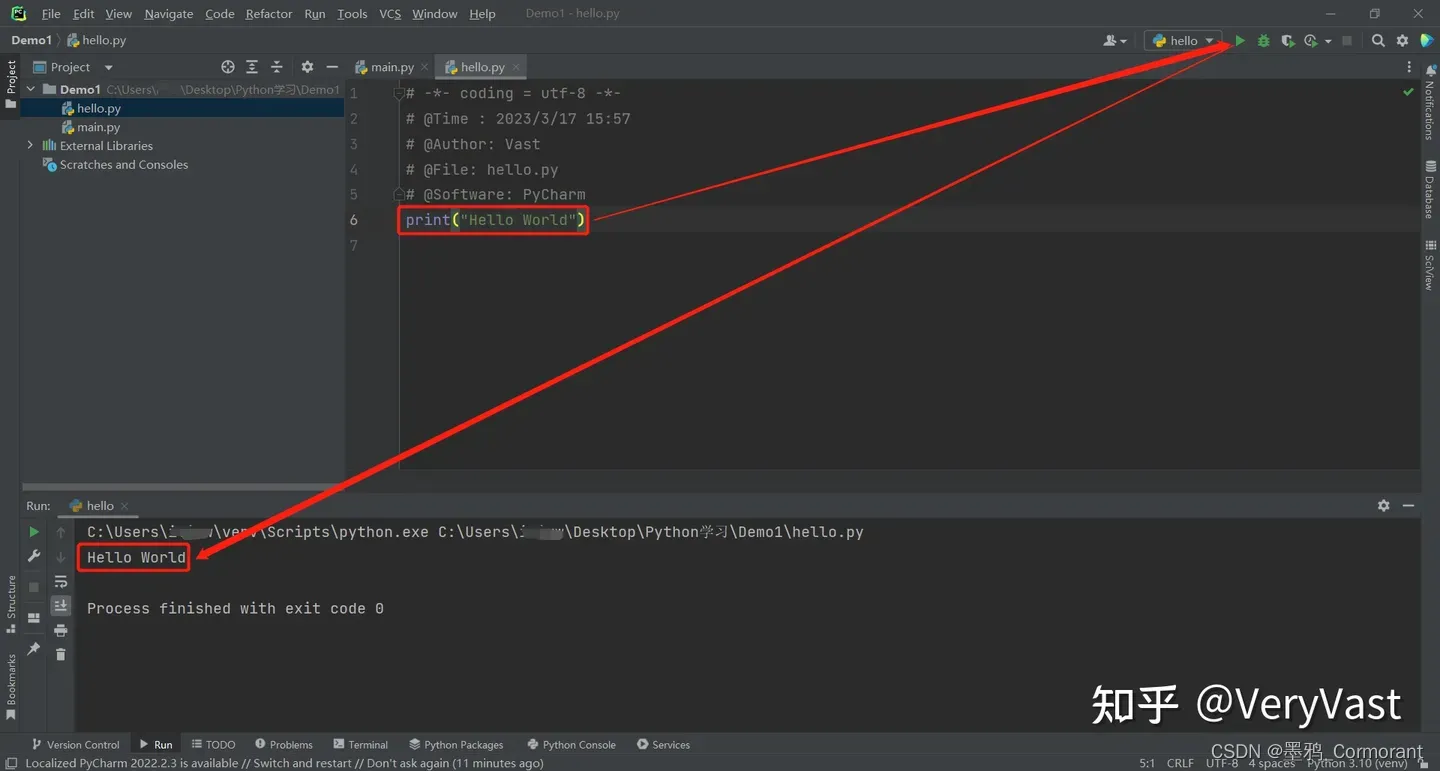Open Run panel settings gear

coord(1384,506)
